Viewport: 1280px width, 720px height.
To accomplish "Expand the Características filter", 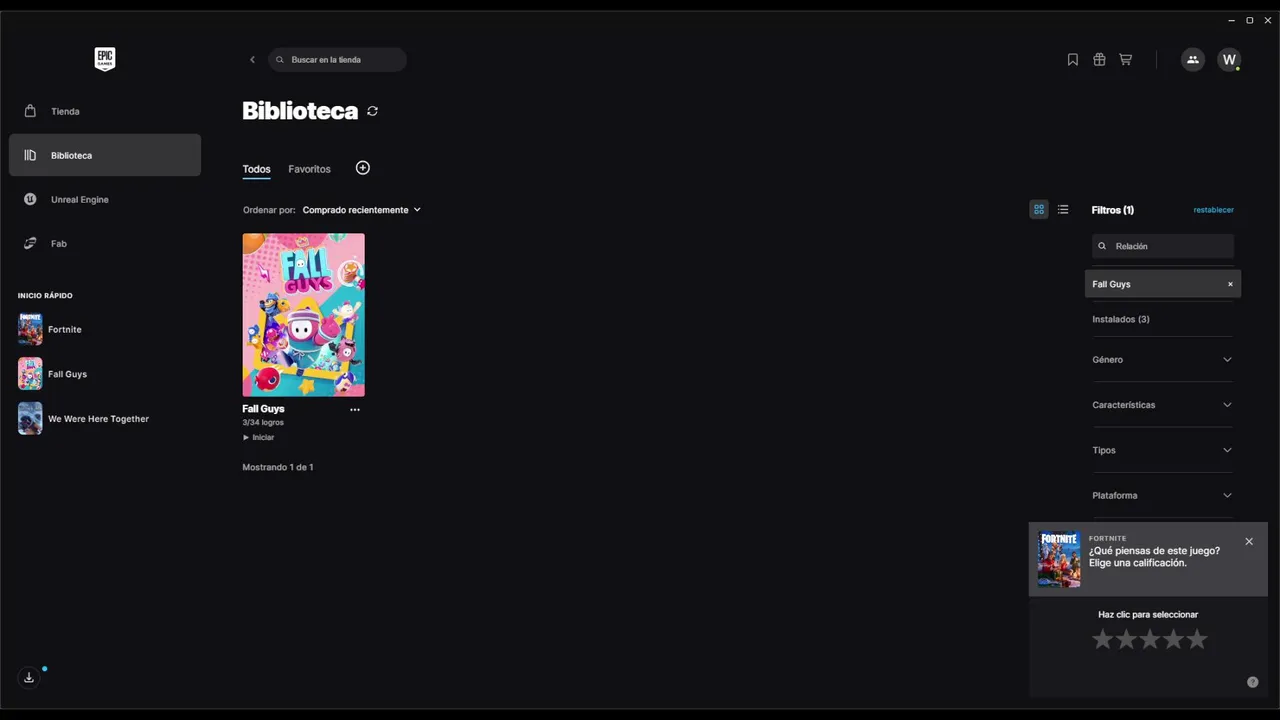I will point(1162,405).
